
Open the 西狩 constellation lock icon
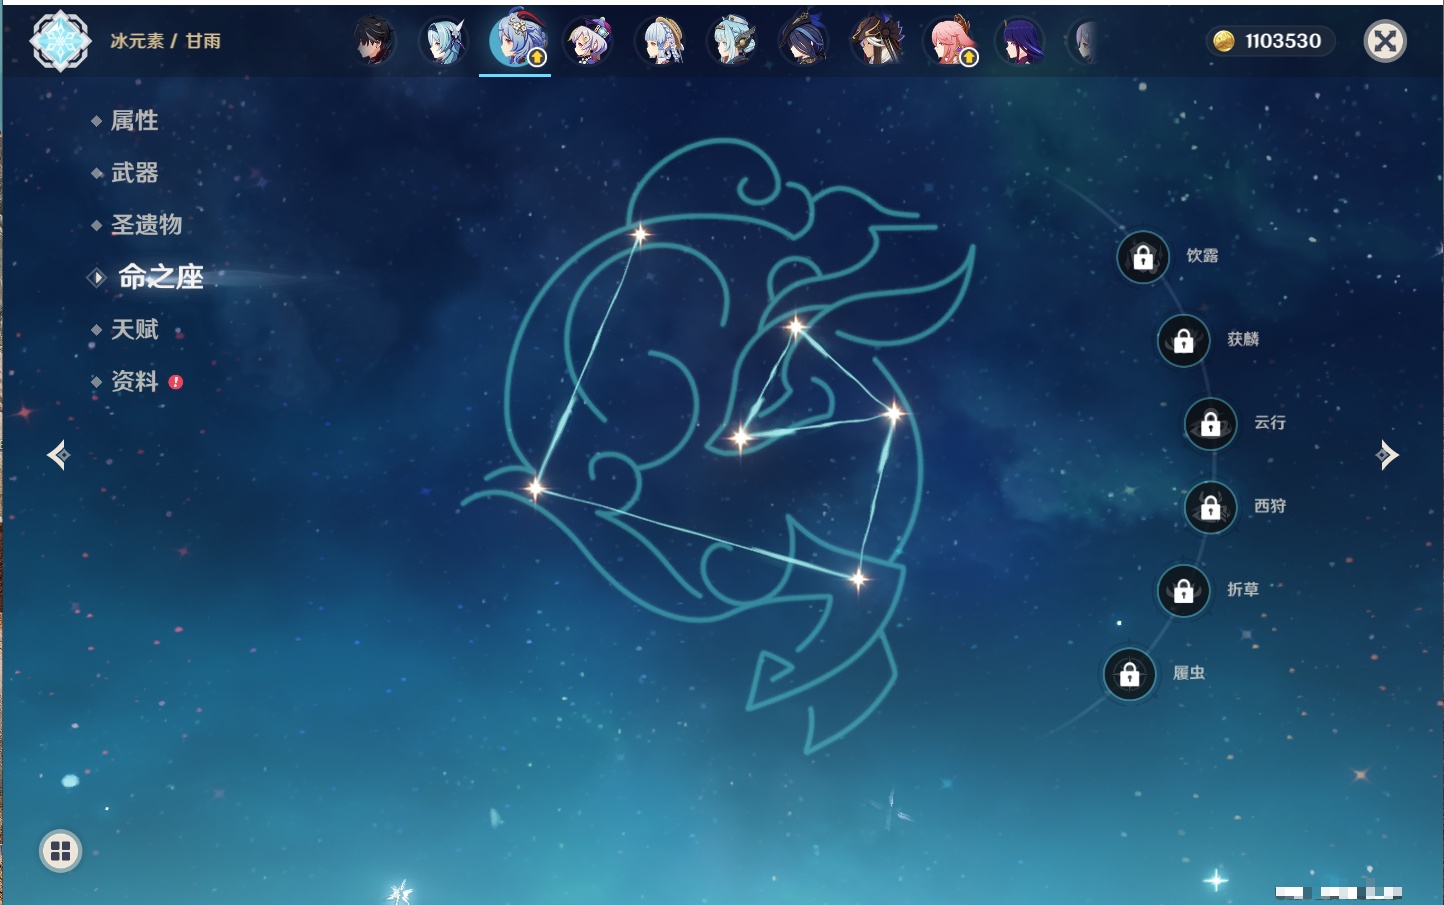coord(1211,508)
